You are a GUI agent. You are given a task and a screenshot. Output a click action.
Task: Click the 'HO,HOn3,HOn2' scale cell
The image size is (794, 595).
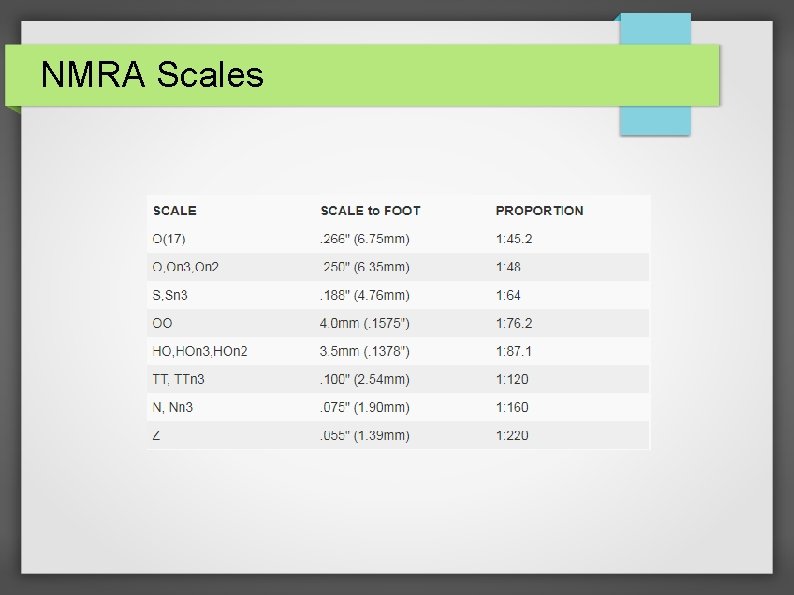pos(200,351)
